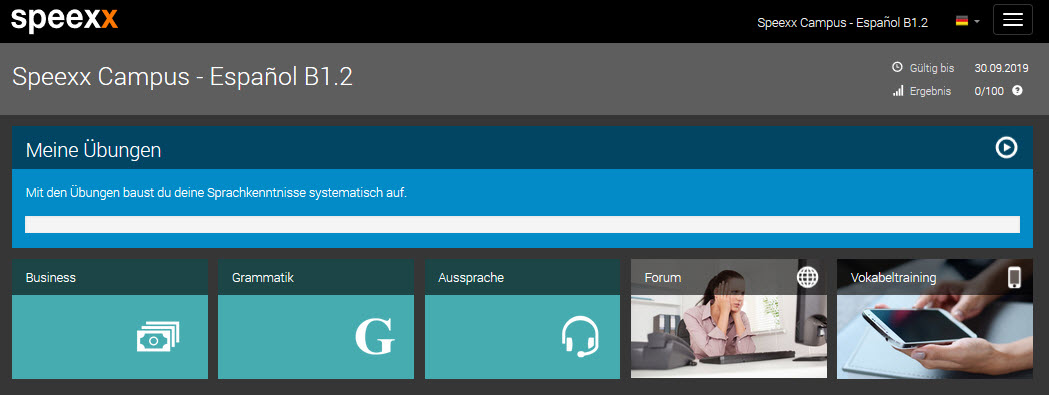Click the date 30.09.2019

[x=1002, y=68]
